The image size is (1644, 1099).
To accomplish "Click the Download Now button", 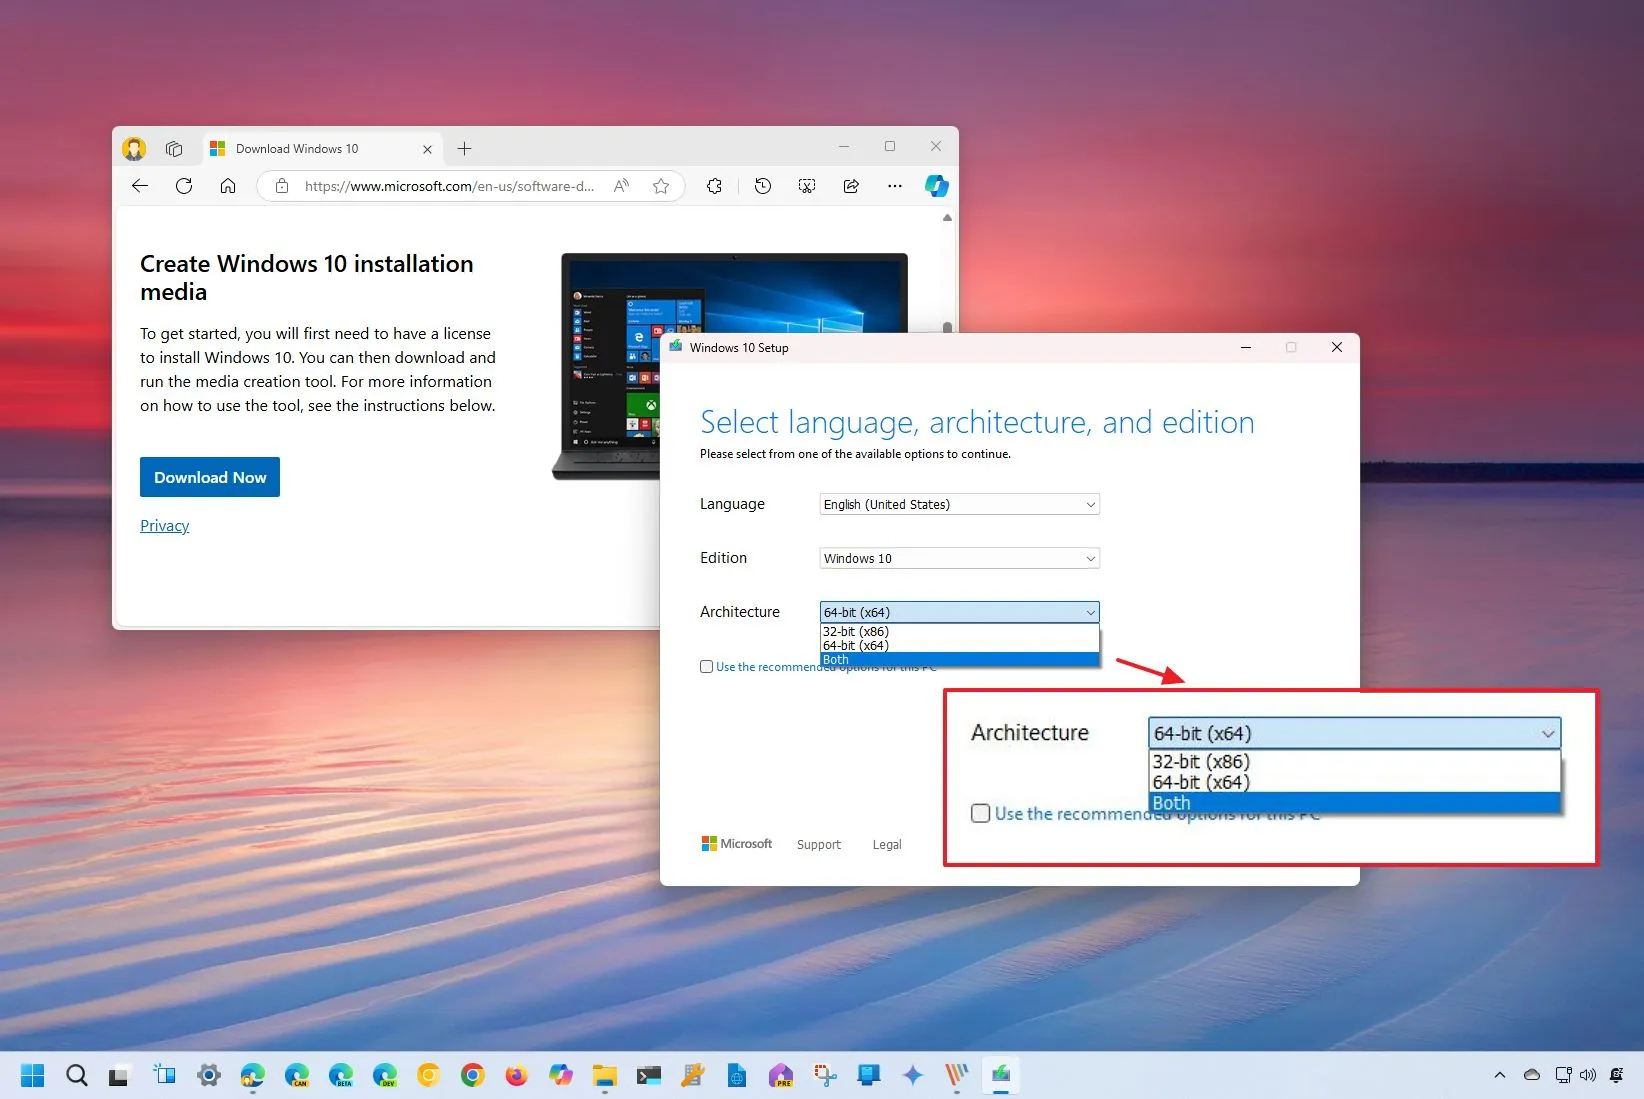I will point(209,477).
